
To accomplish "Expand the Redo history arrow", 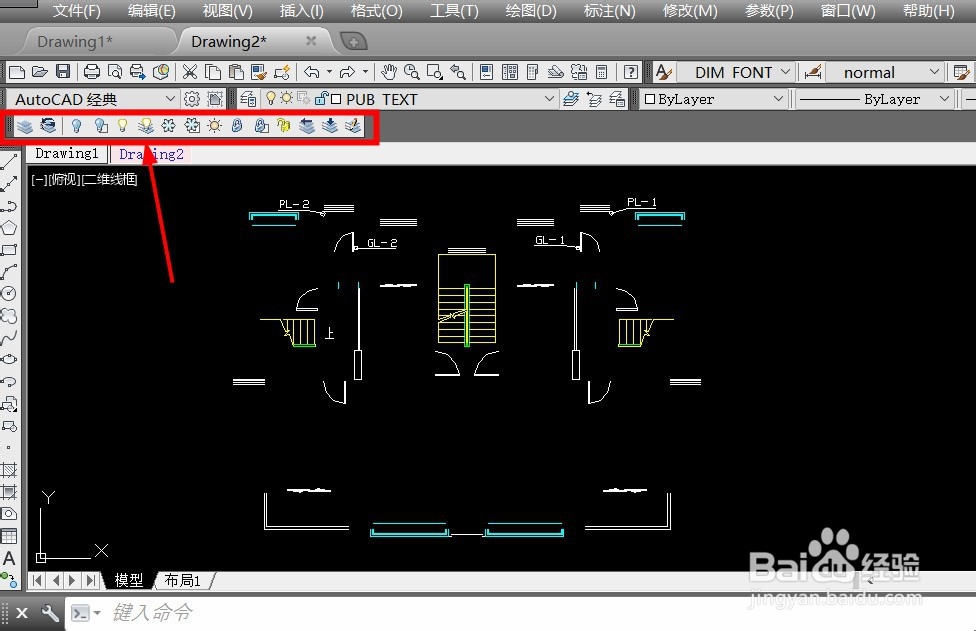I will [x=365, y=72].
